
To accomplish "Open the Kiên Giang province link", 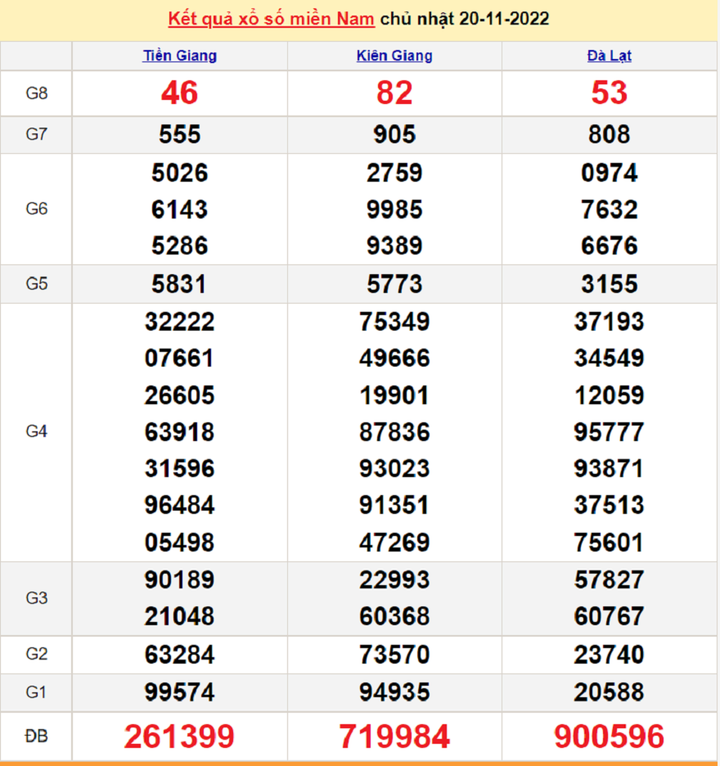I will coord(394,56).
